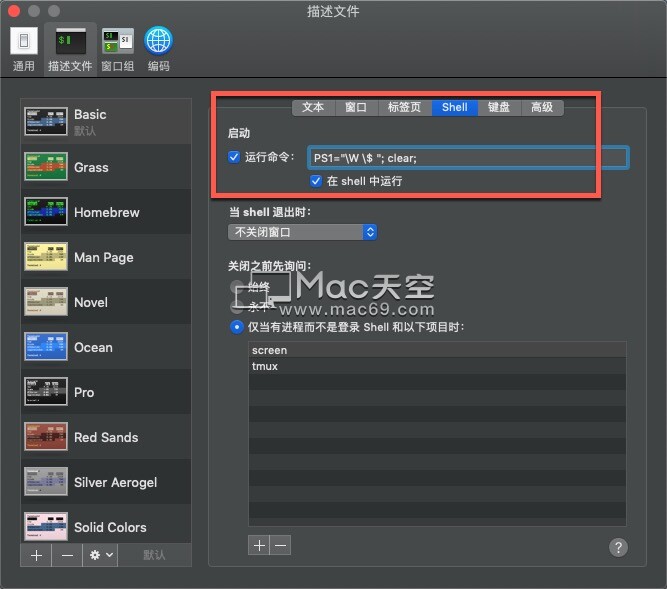Switch to the 高级 tab
Screen dimensions: 667x589
coord(542,107)
